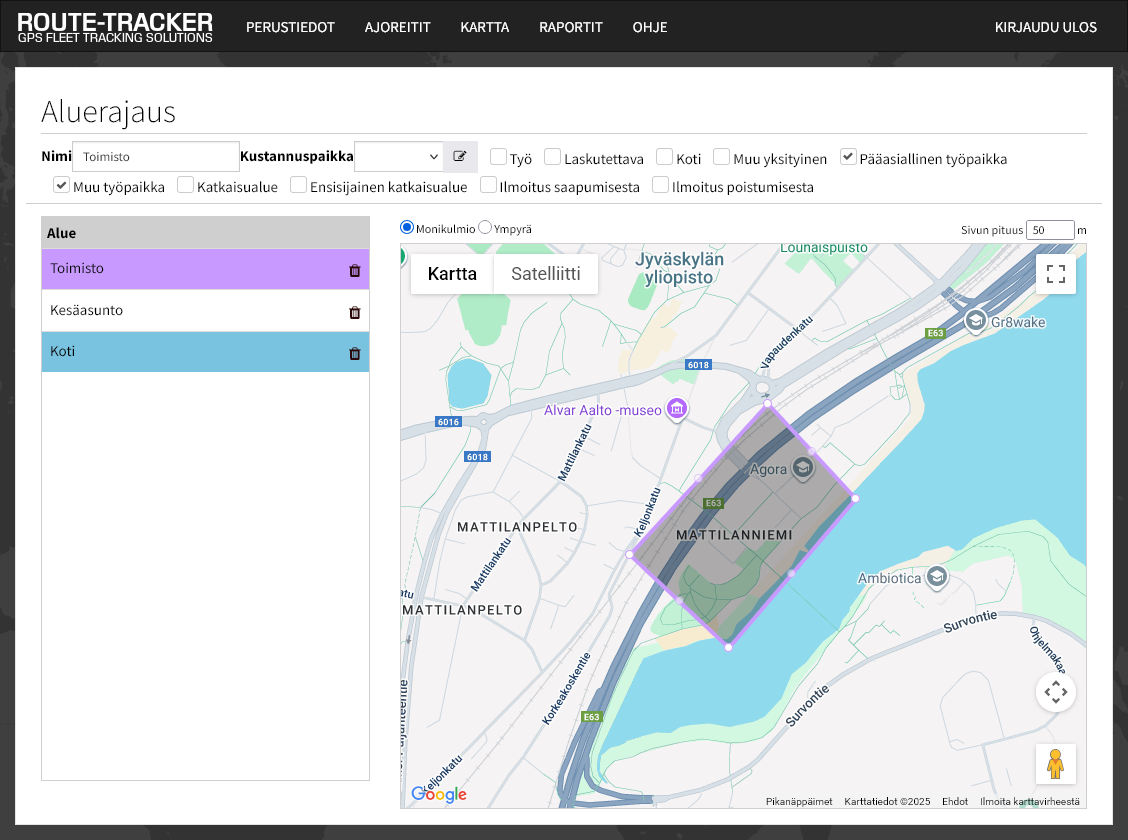Open map camera pan controls
Image resolution: width=1128 pixels, height=840 pixels.
1055,691
